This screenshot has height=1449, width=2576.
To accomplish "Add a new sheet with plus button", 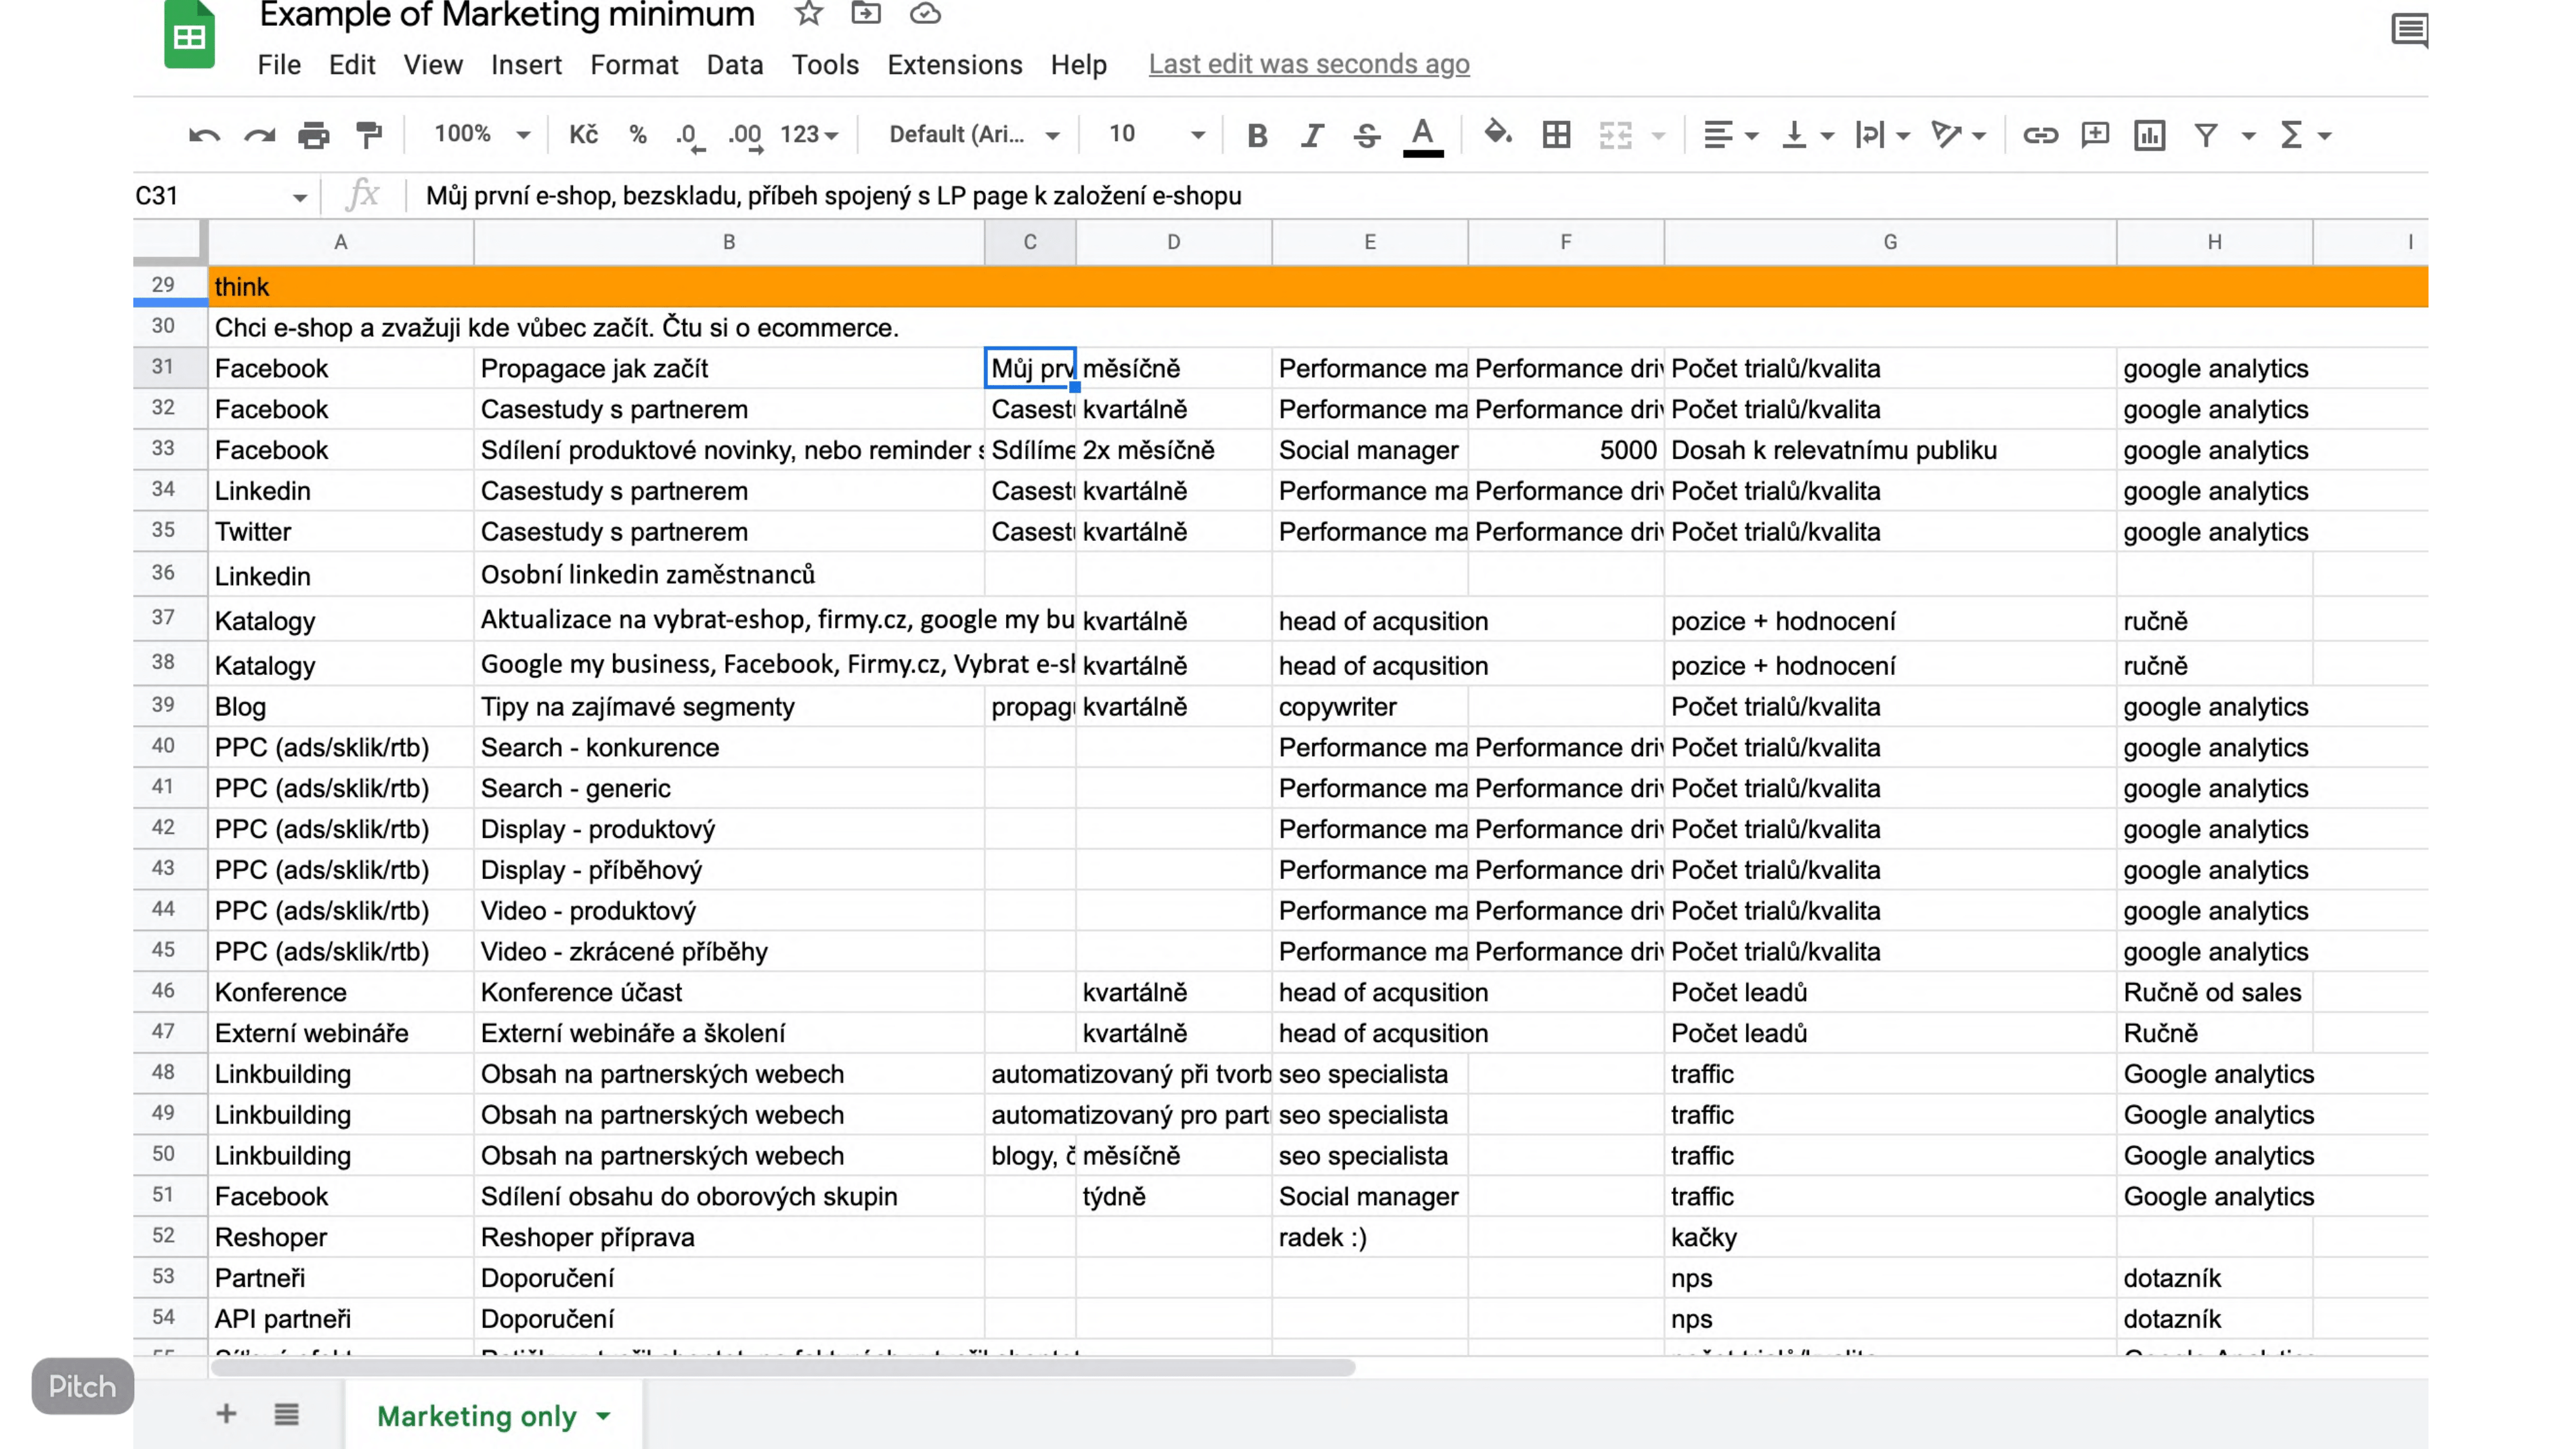I will 226,1414.
